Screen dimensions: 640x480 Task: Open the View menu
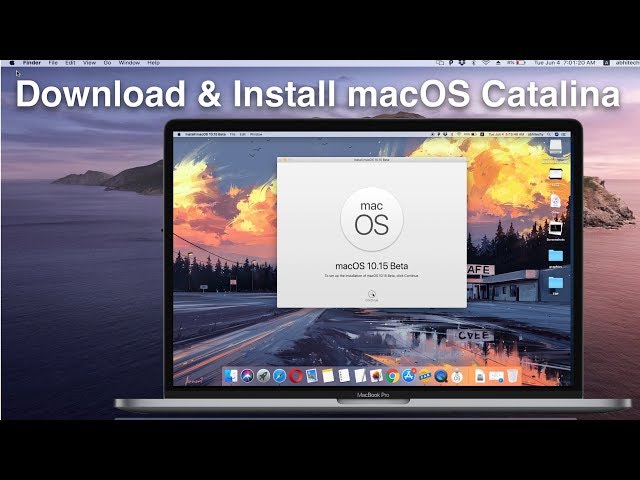pyautogui.click(x=89, y=63)
